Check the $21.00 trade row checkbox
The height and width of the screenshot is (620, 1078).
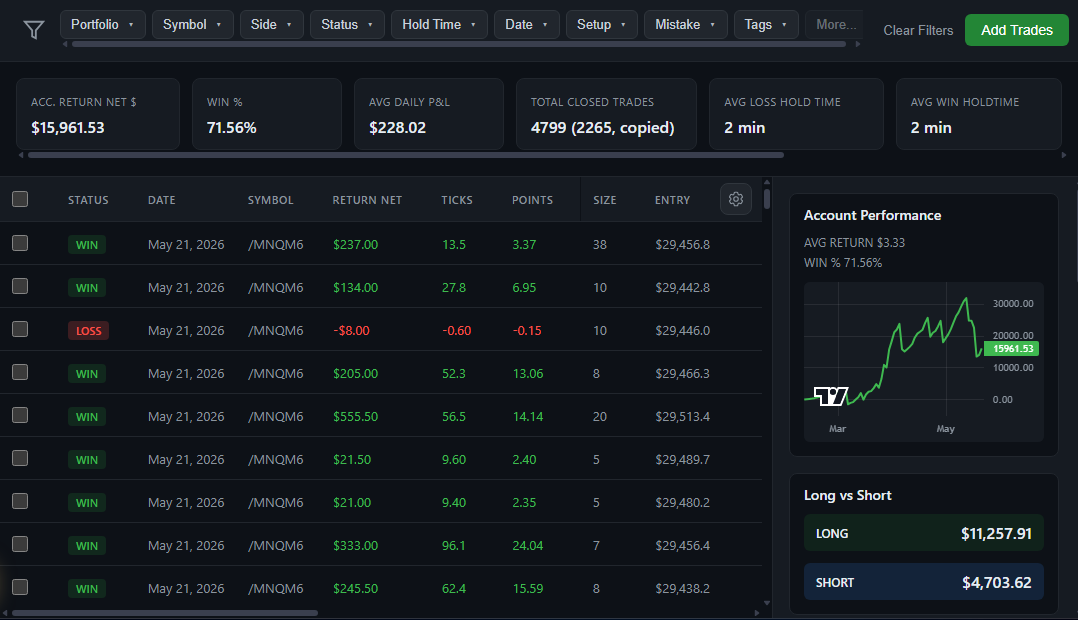click(x=20, y=501)
